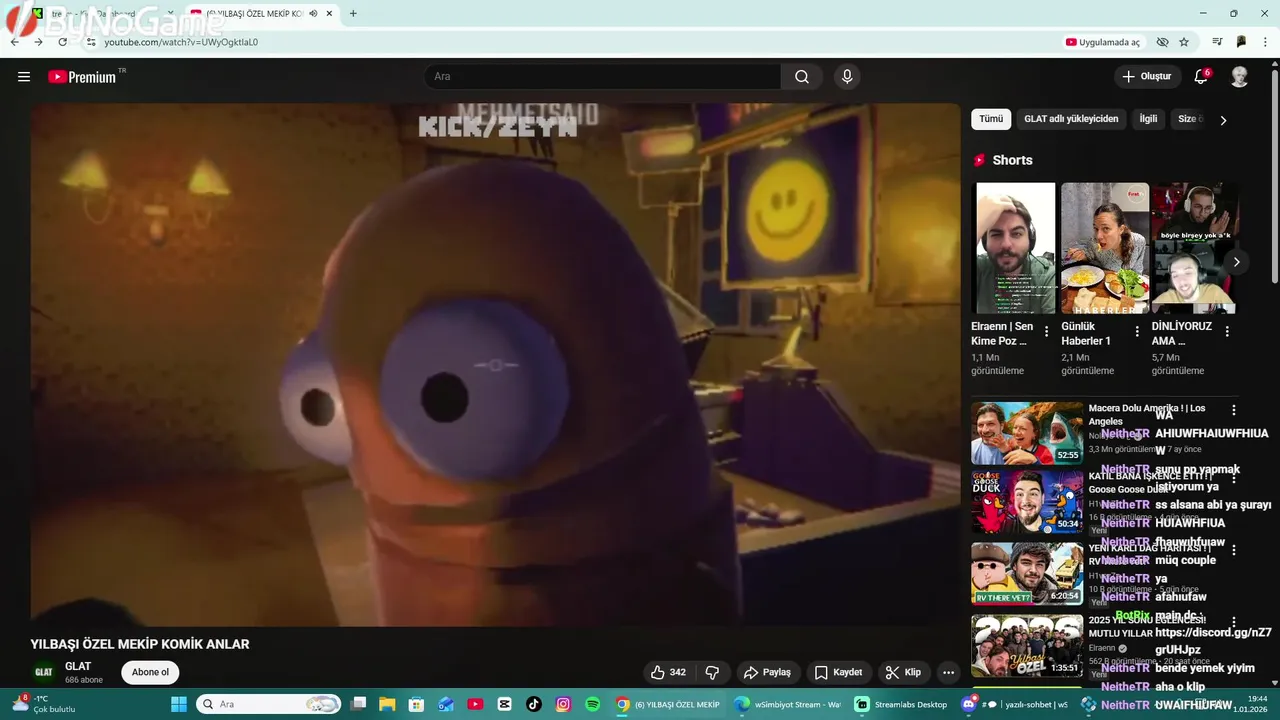Select the İlgili filter chip
Image resolution: width=1280 pixels, height=720 pixels.
[1148, 119]
